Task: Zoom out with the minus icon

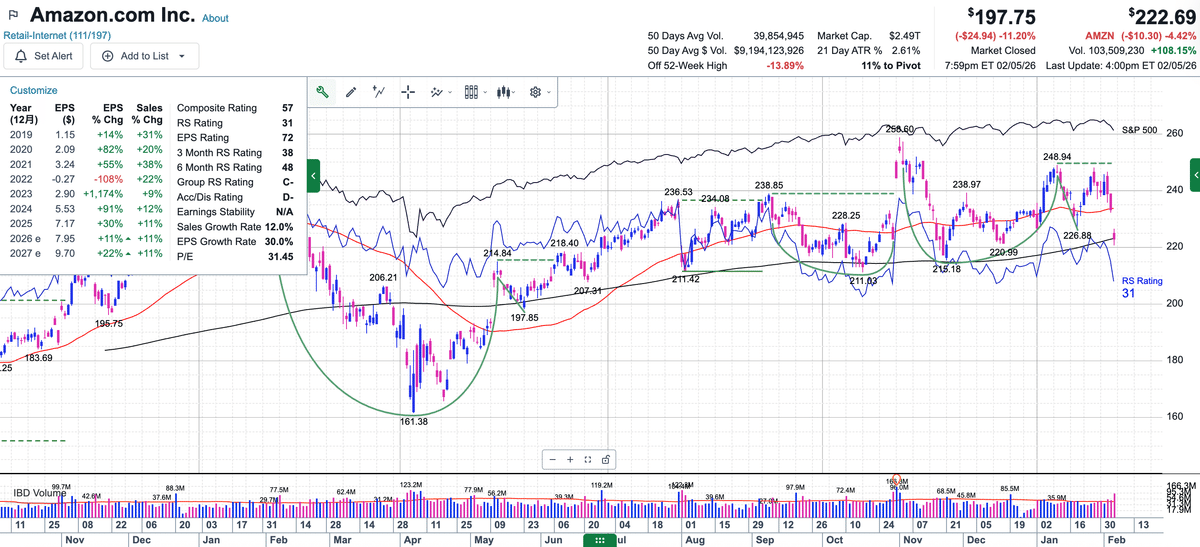Action: [553, 459]
